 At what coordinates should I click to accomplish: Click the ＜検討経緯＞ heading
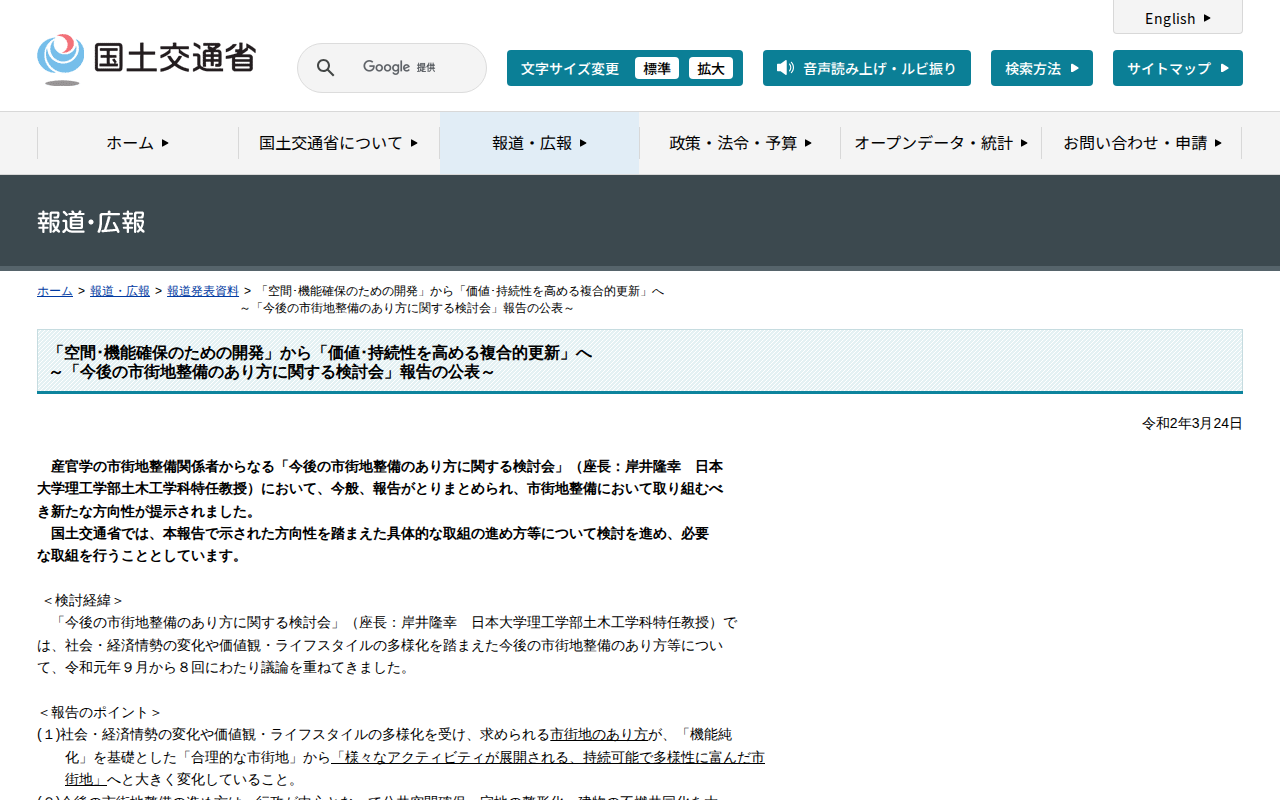point(82,601)
